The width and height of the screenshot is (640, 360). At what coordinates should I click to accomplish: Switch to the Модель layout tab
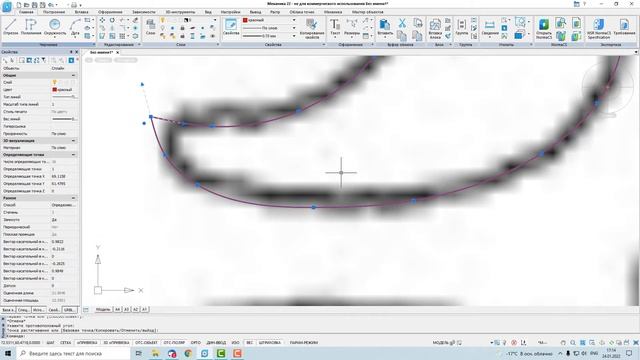pyautogui.click(x=103, y=309)
